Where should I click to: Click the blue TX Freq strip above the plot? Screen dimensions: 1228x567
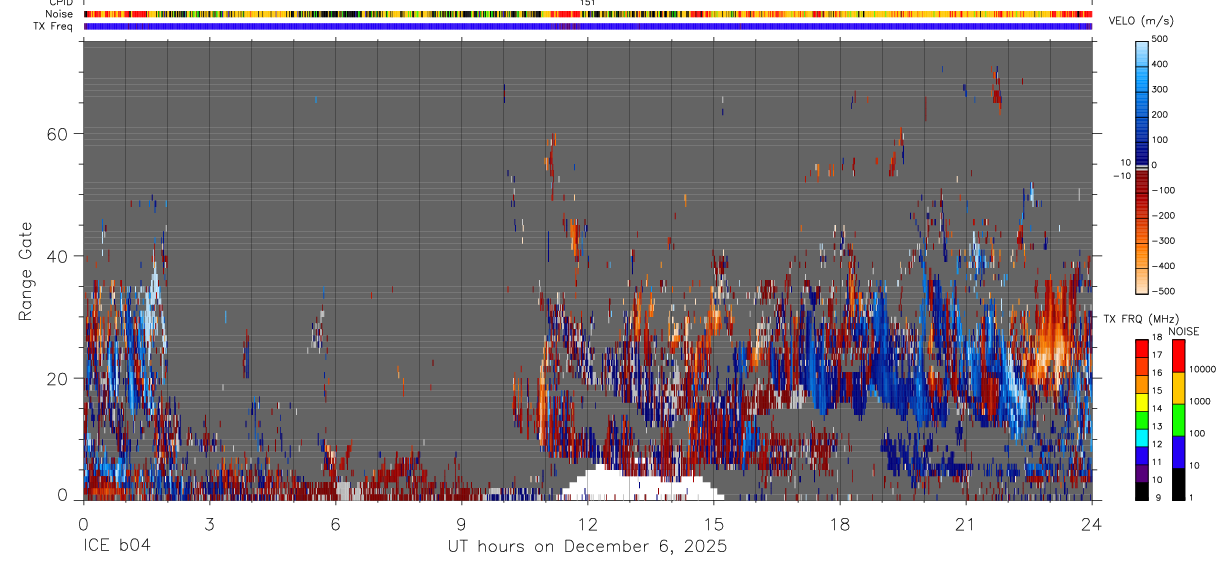tap(588, 26)
